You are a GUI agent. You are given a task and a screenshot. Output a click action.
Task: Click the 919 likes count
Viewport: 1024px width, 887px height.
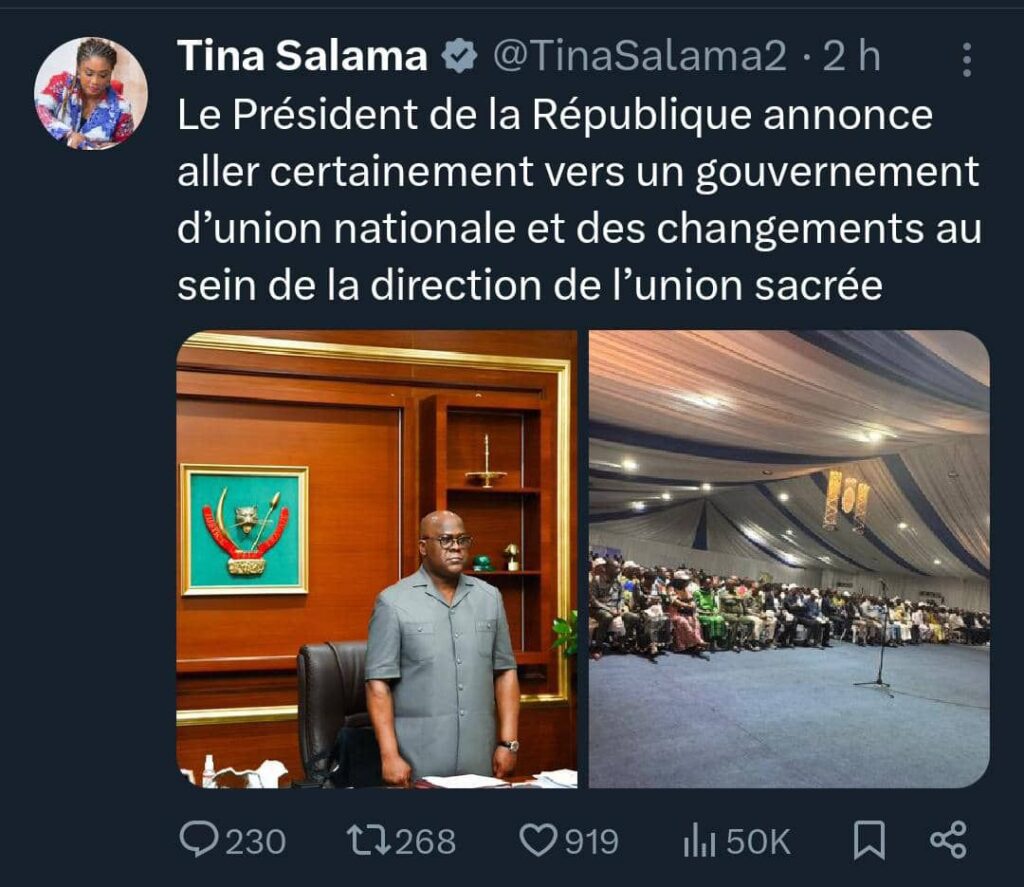click(592, 841)
